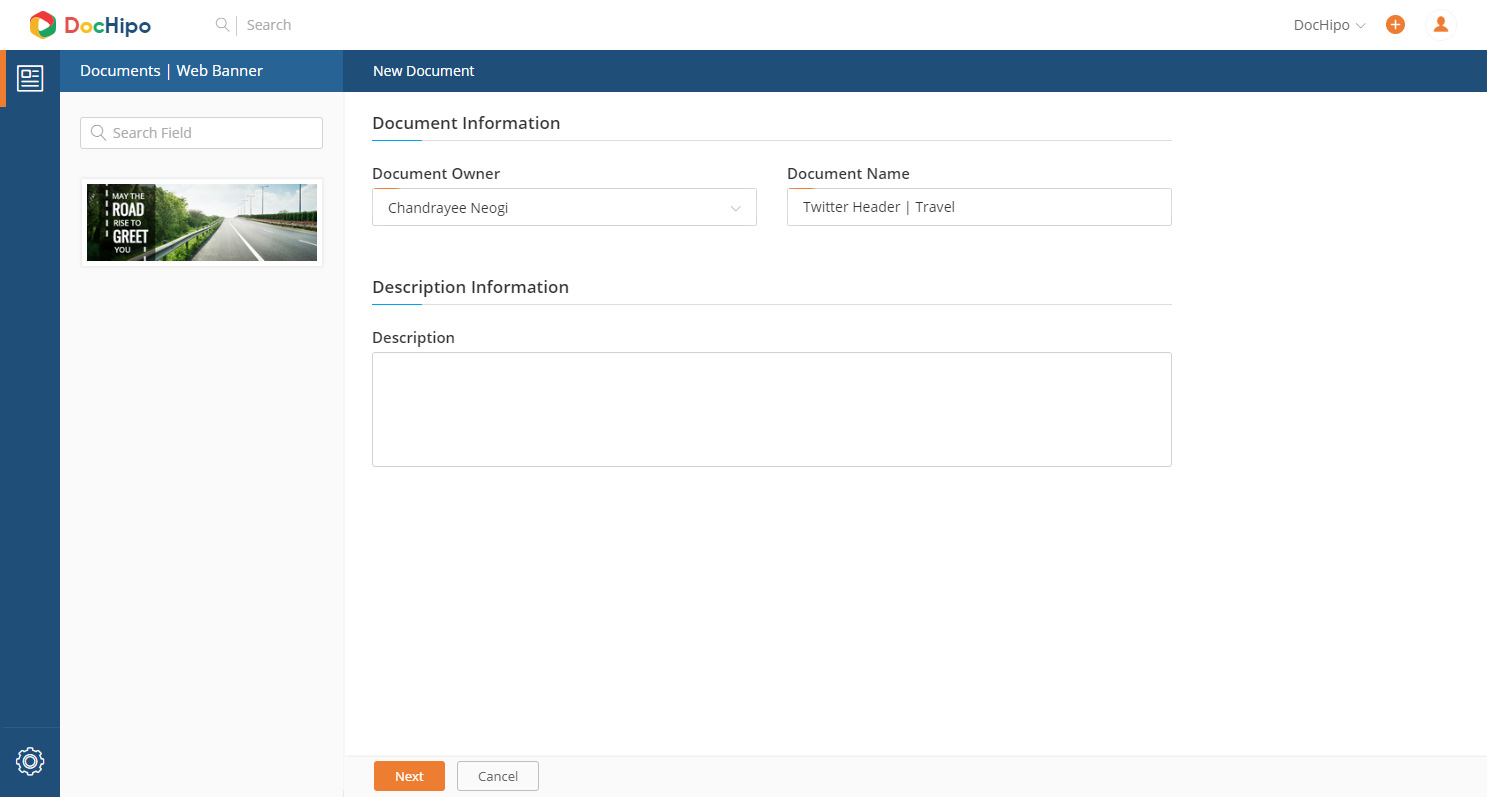Click the DocHipo logo
Image resolution: width=1487 pixels, height=797 pixels.
[90, 25]
